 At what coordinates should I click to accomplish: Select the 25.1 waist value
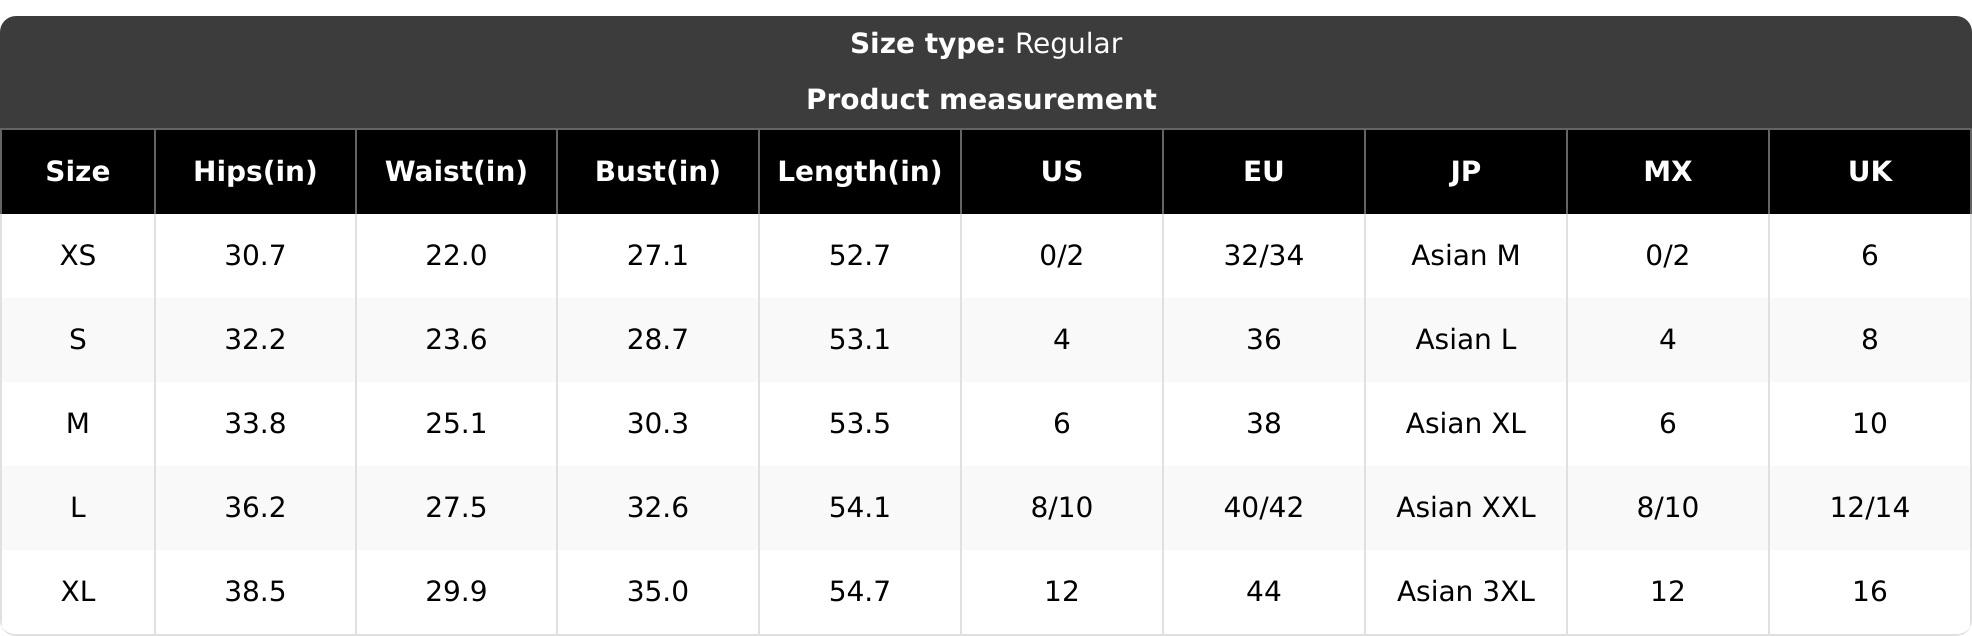point(456,424)
